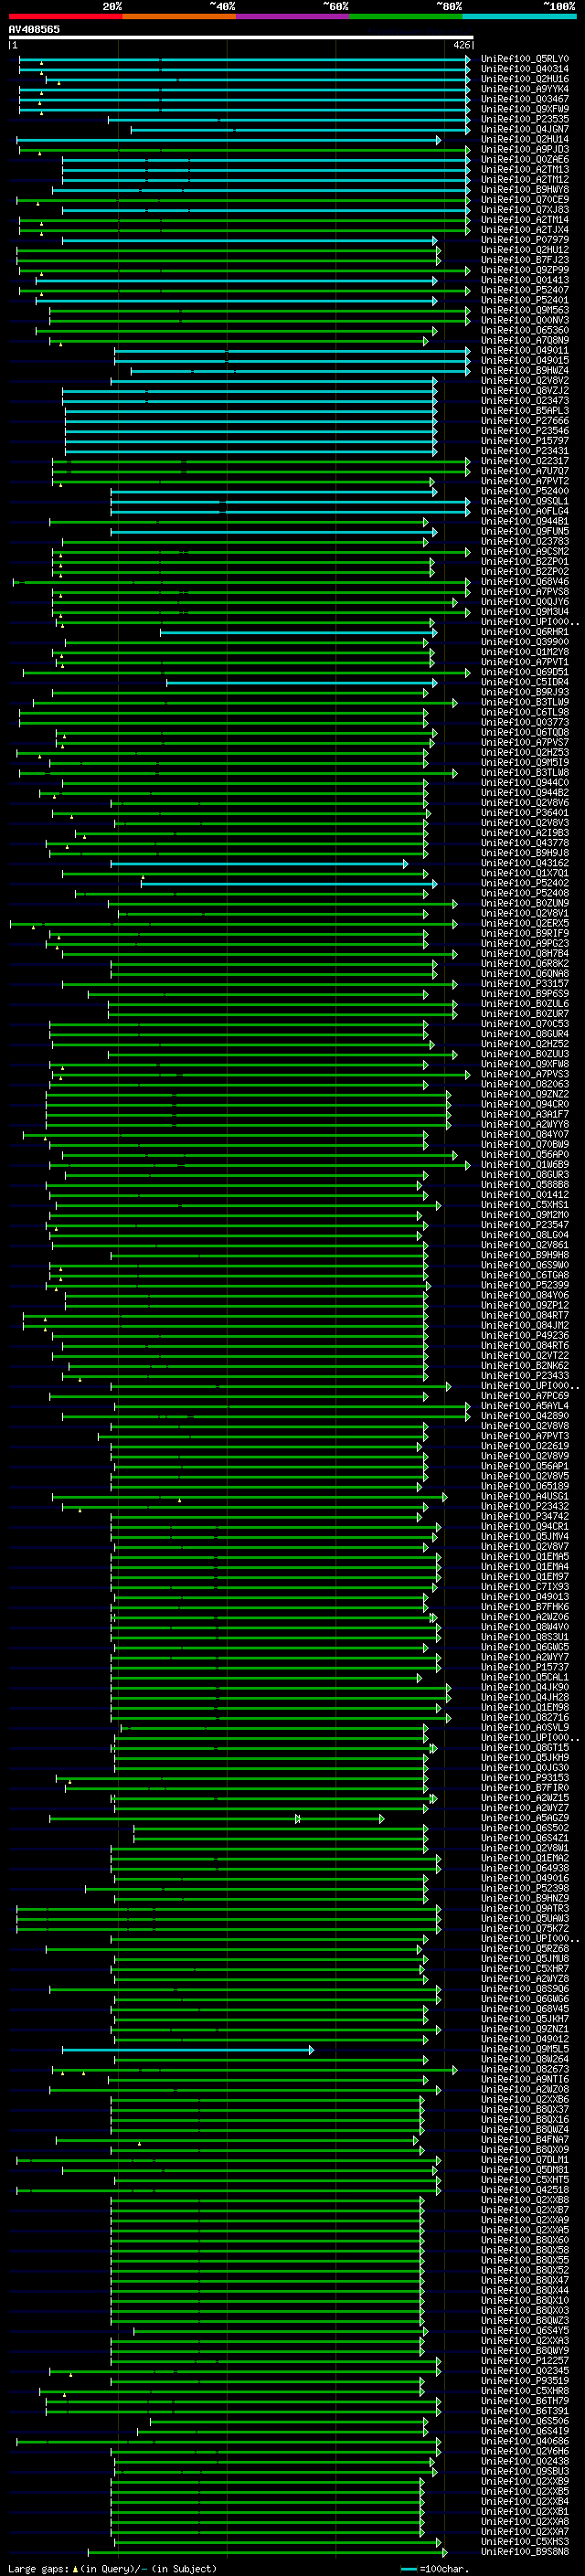Click the white query sequence bar
This screenshot has height=2576, width=585.
click(241, 37)
